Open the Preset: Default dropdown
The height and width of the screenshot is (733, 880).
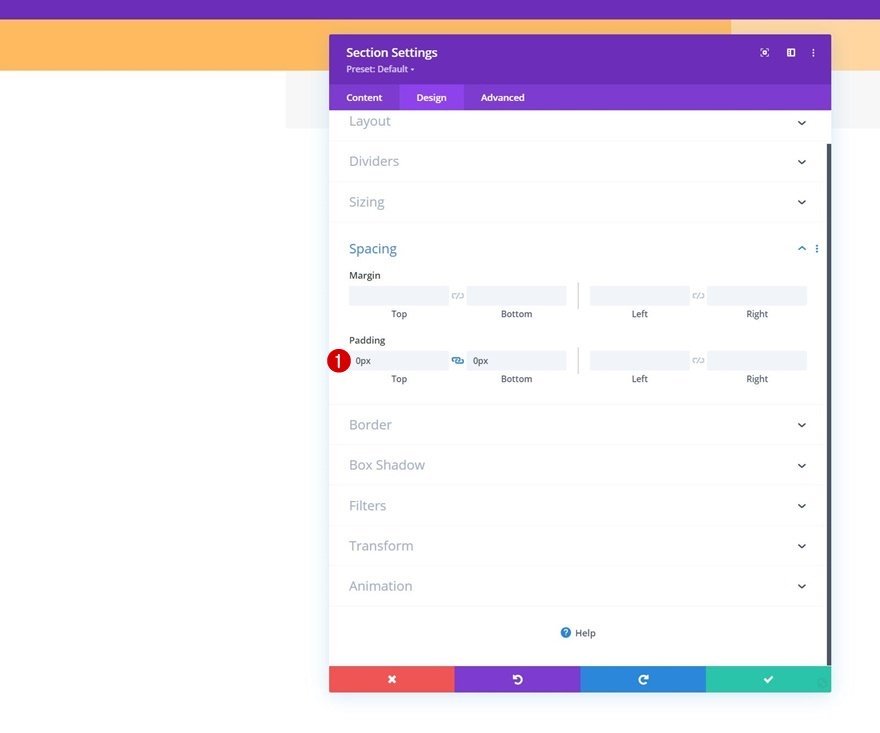coord(380,69)
